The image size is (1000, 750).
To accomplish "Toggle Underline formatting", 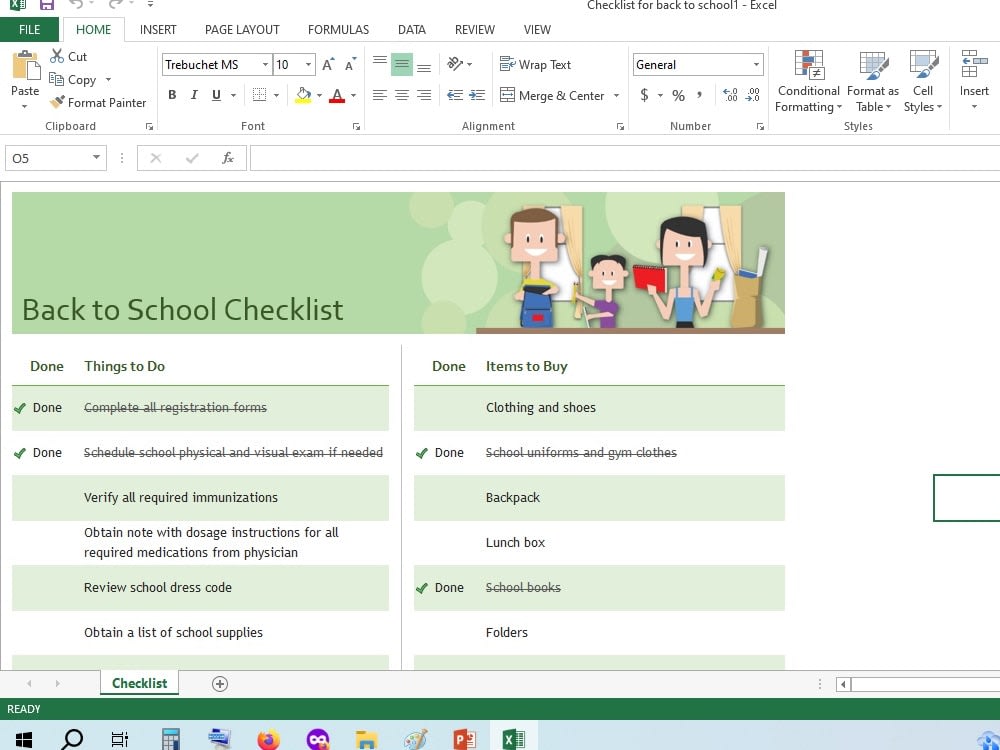I will point(216,95).
